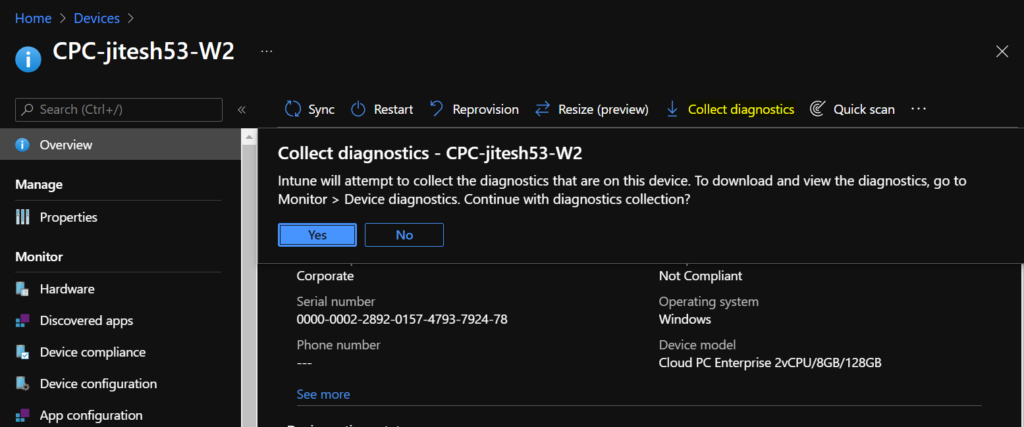
Task: Click the Collect diagnostics dialog heading
Action: click(x=430, y=153)
